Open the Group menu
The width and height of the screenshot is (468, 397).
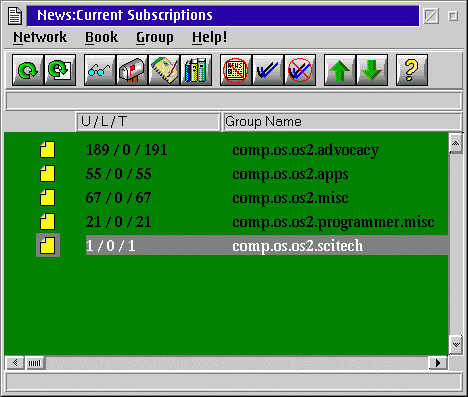click(x=155, y=37)
